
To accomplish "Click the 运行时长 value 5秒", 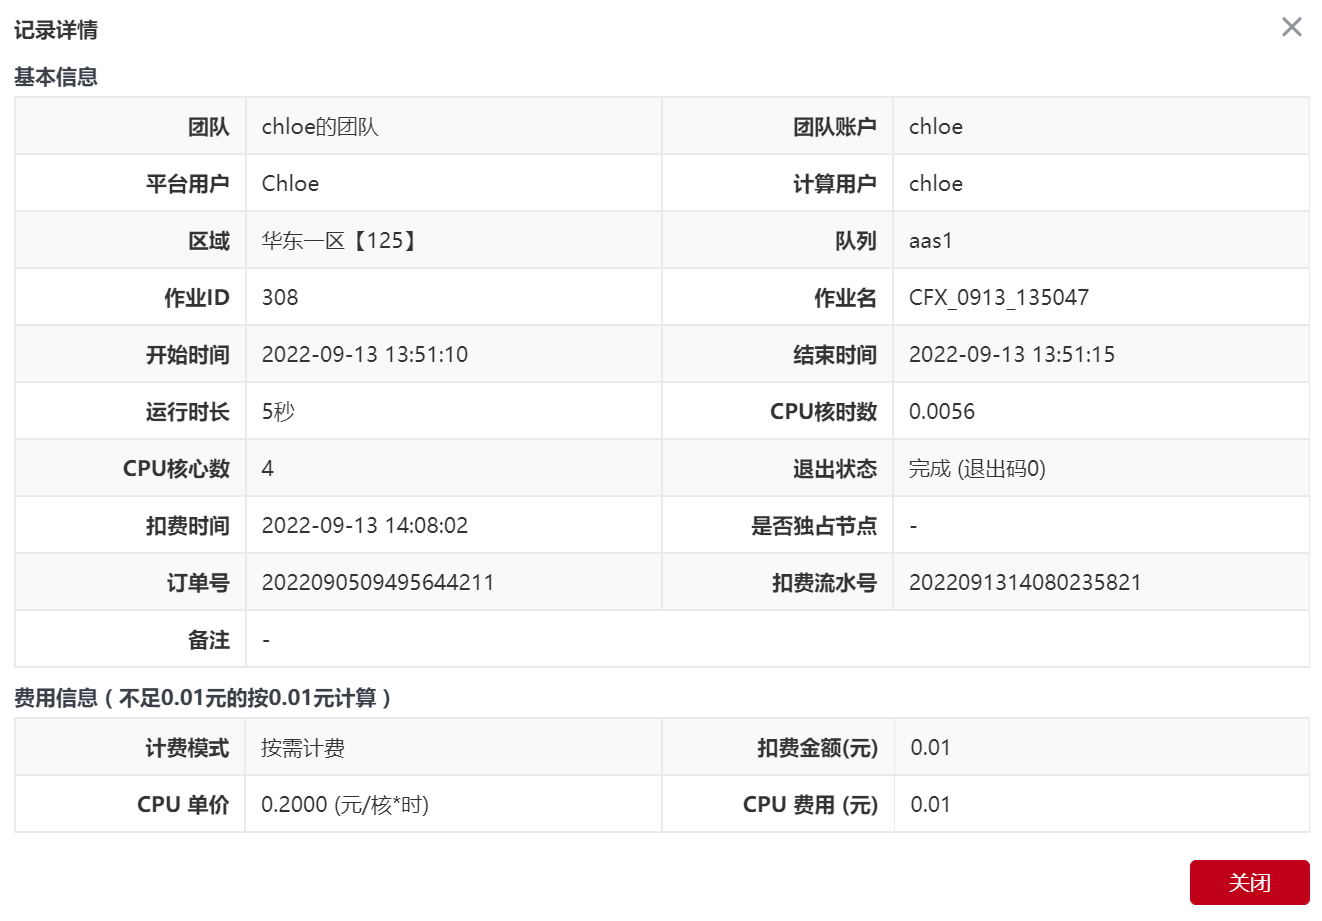I will point(278,412).
